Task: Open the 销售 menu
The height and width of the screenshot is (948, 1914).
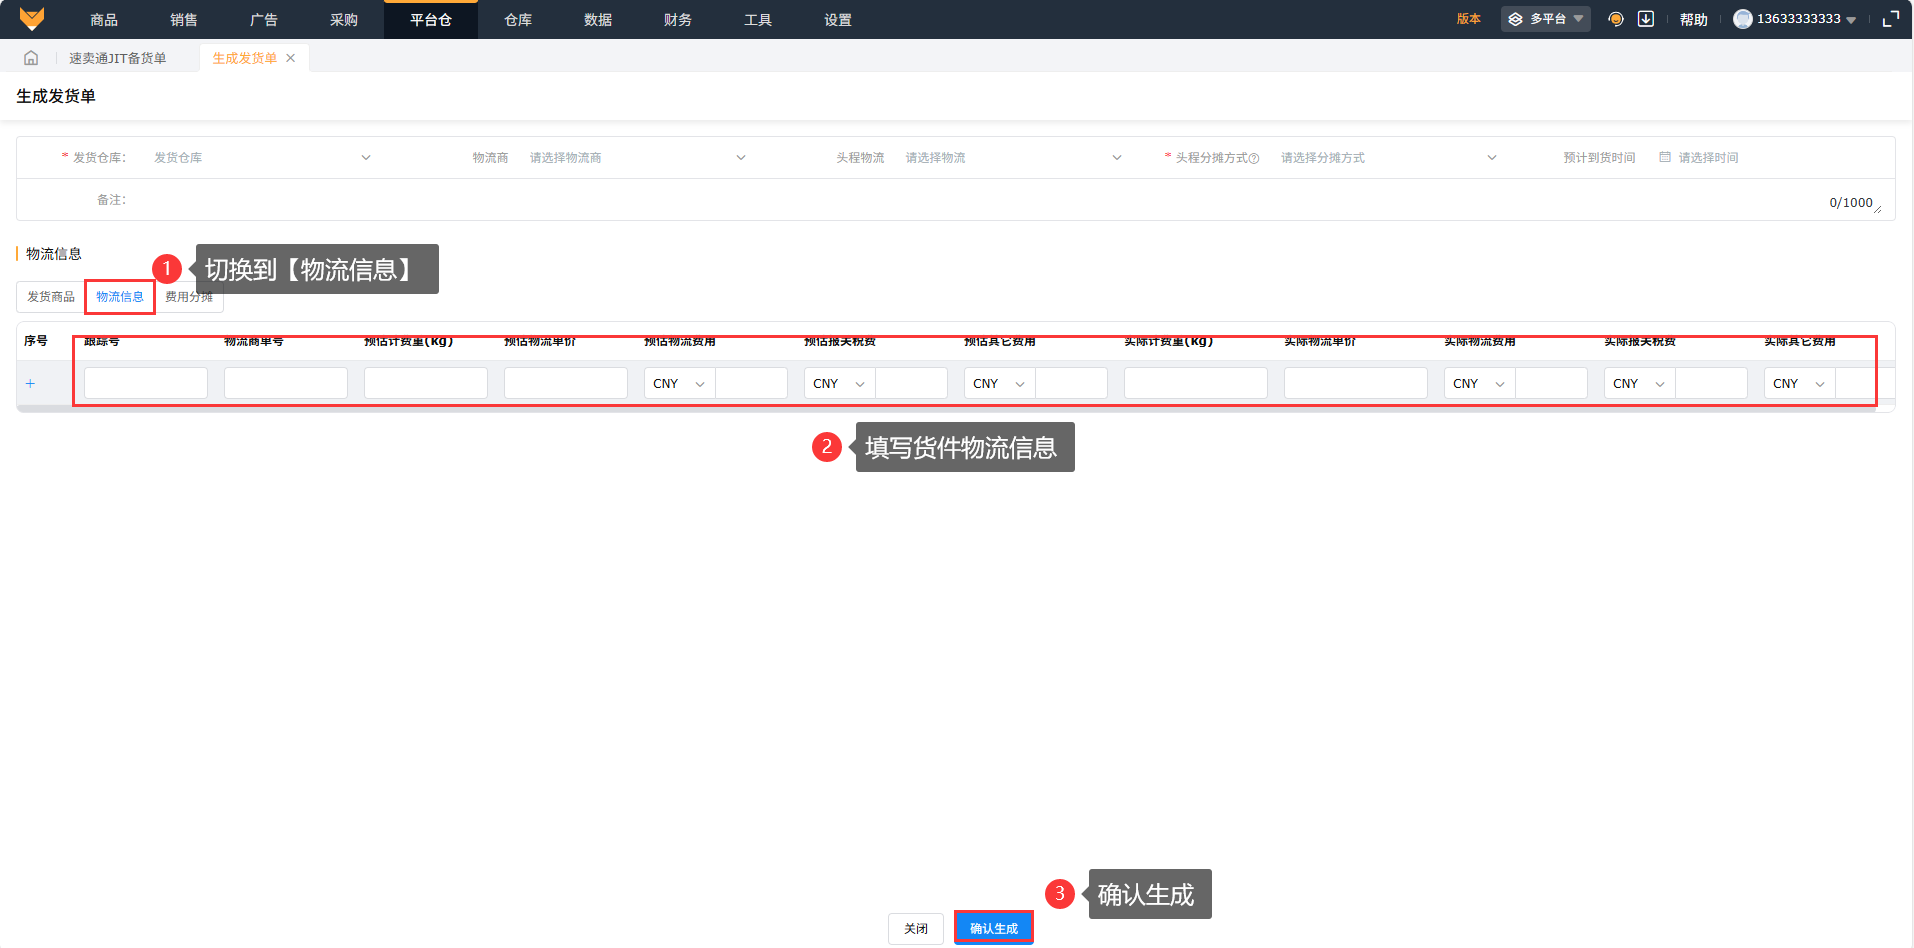Action: pyautogui.click(x=184, y=20)
